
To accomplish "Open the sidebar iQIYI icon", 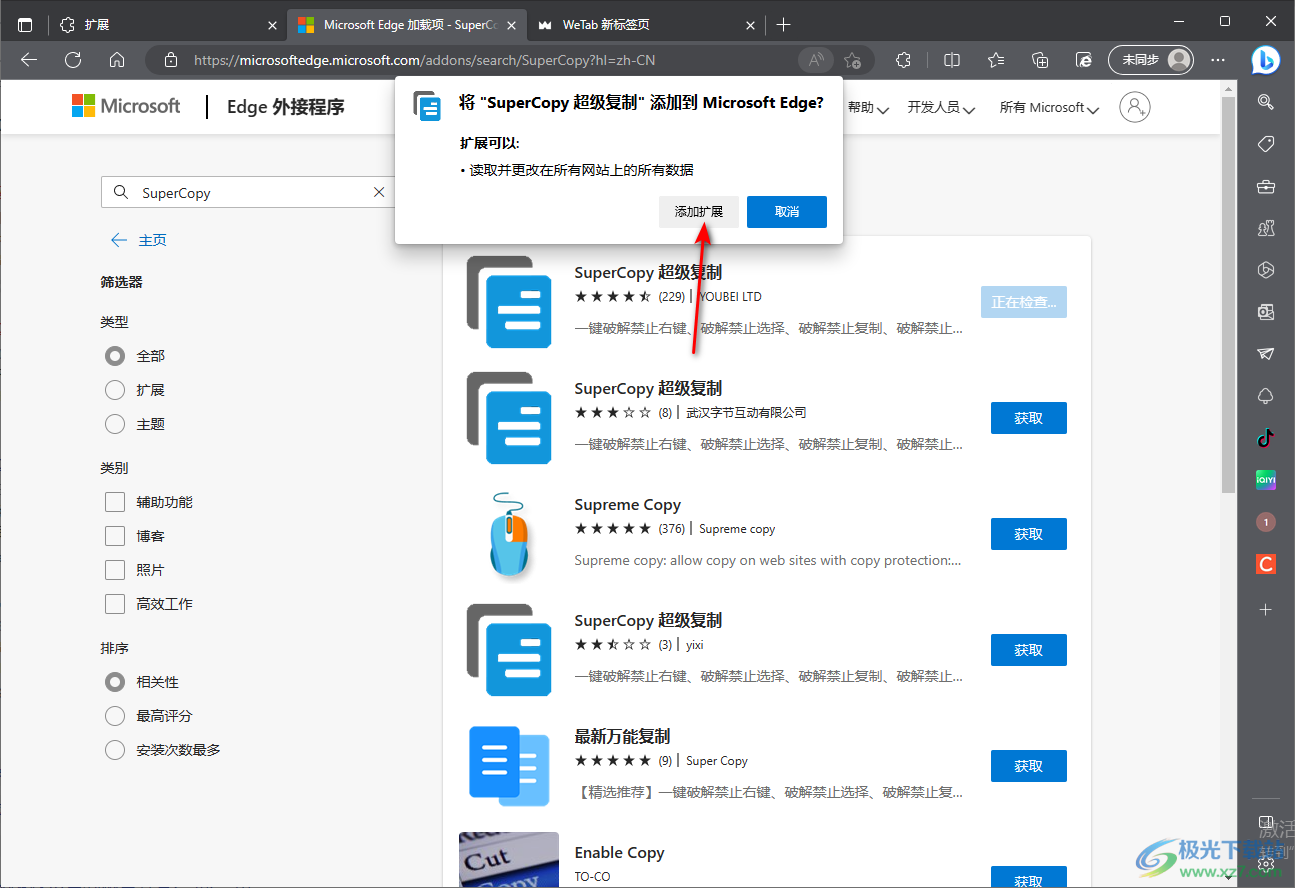I will (x=1266, y=480).
